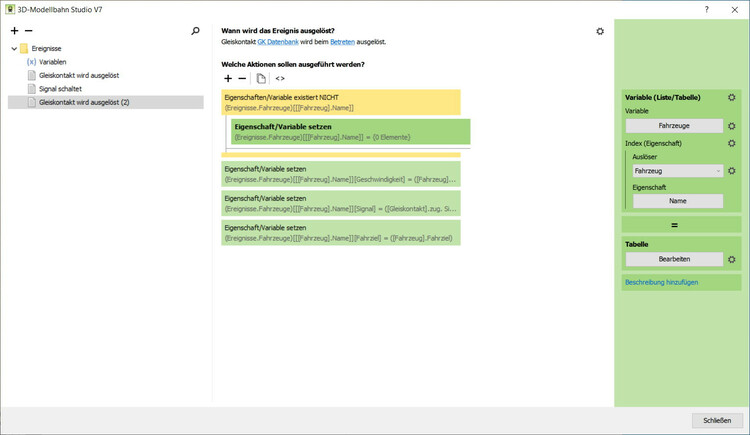This screenshot has width=750, height=435.
Task: Select the Variablen tree entry
Action: coord(53,62)
